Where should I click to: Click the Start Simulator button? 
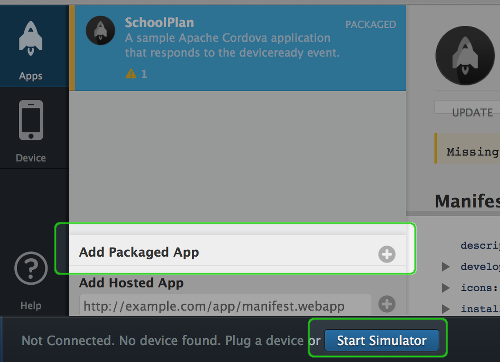(382, 340)
